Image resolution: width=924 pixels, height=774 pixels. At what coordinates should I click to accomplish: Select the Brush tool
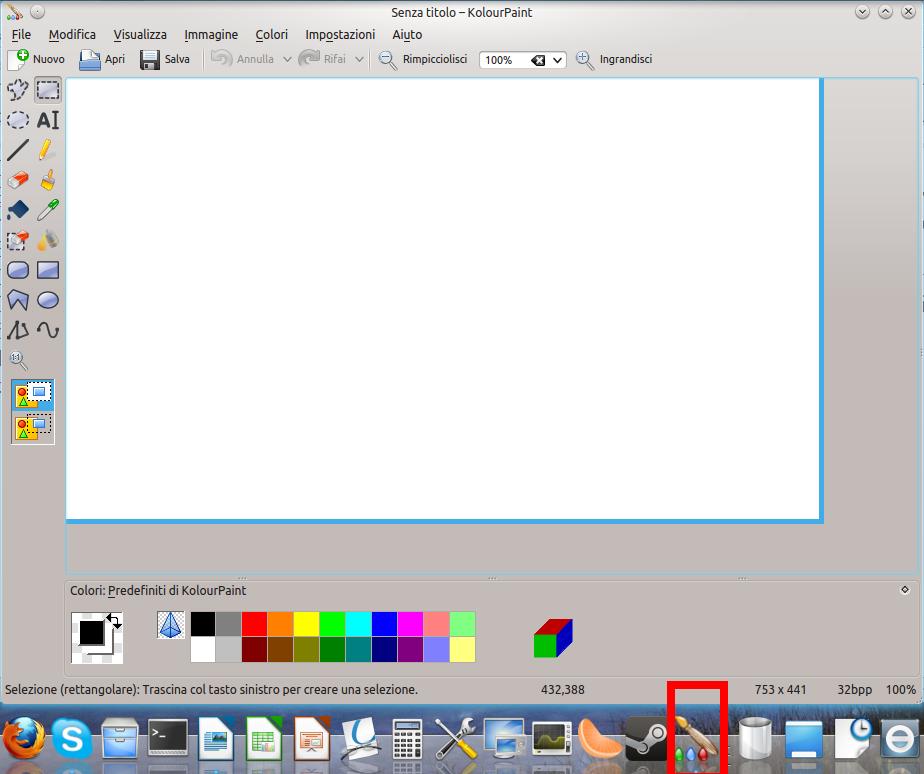click(x=46, y=180)
